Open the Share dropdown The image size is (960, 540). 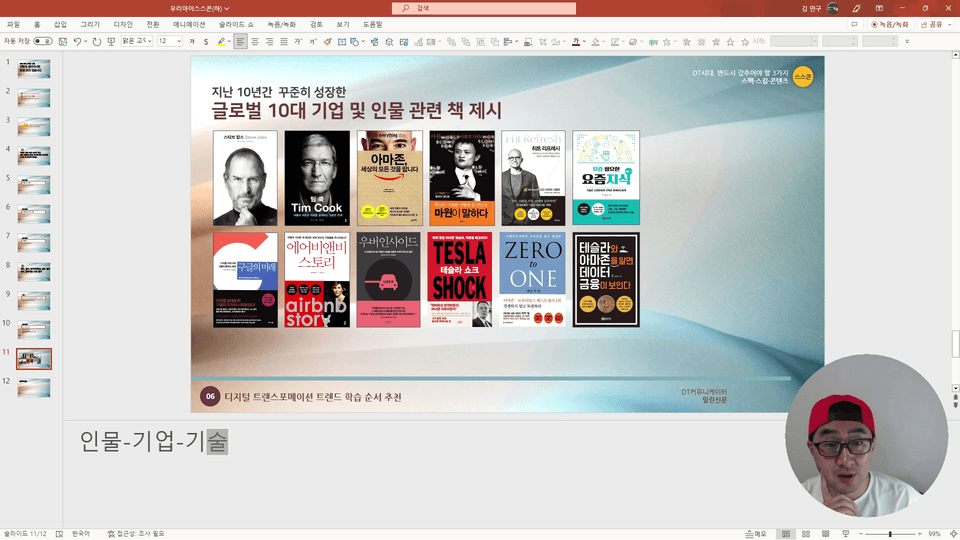pyautogui.click(x=951, y=24)
